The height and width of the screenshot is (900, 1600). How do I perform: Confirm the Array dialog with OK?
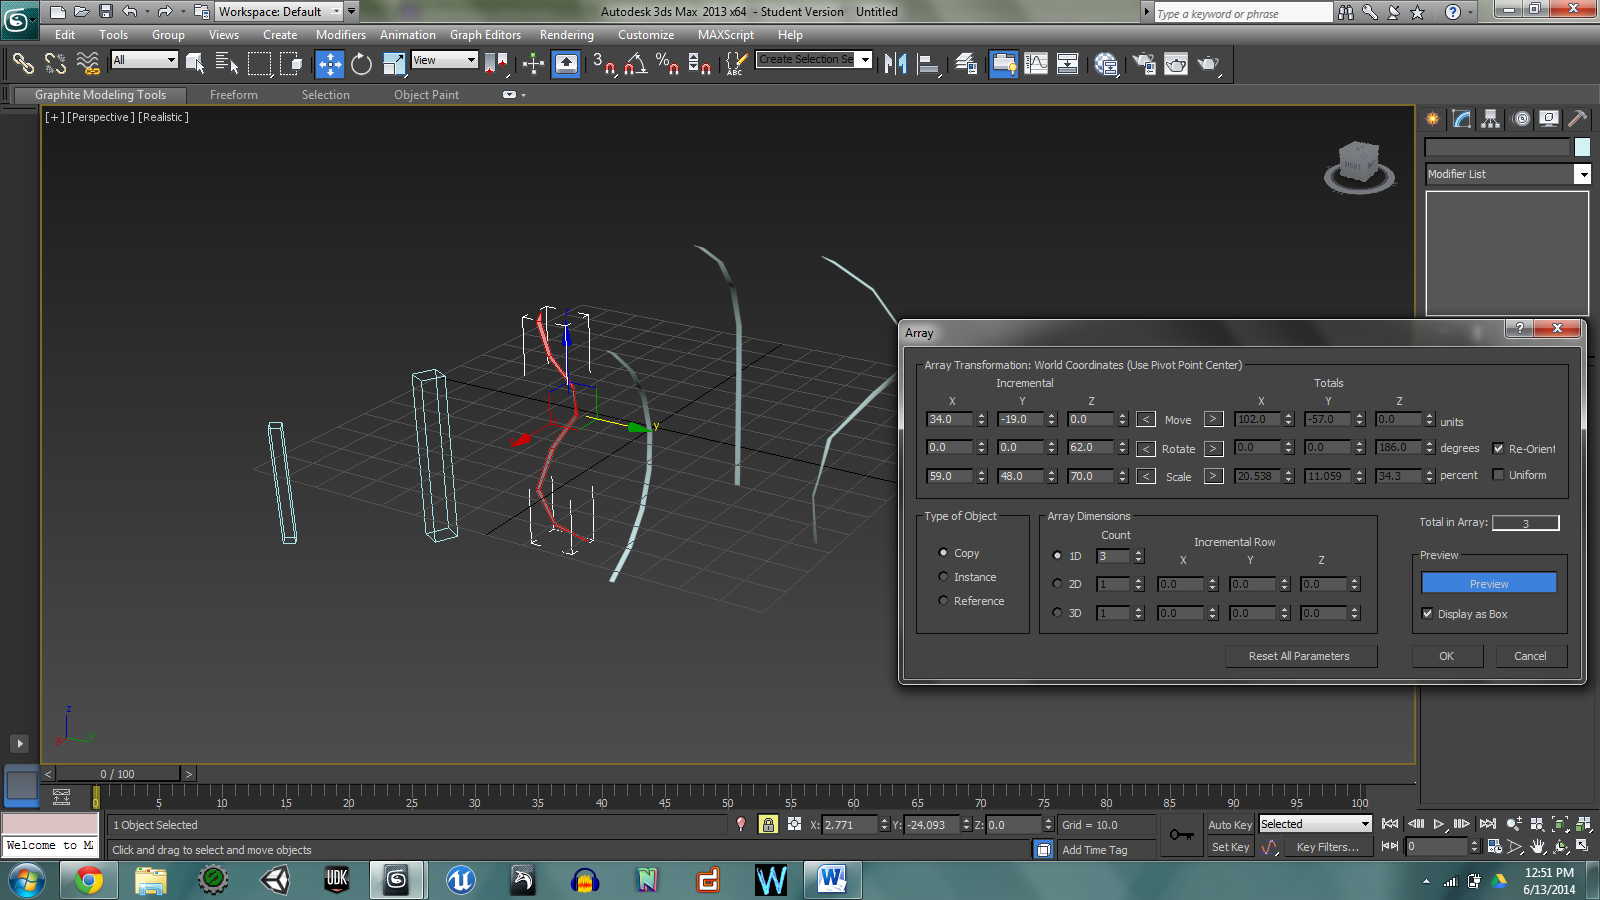pyautogui.click(x=1447, y=656)
